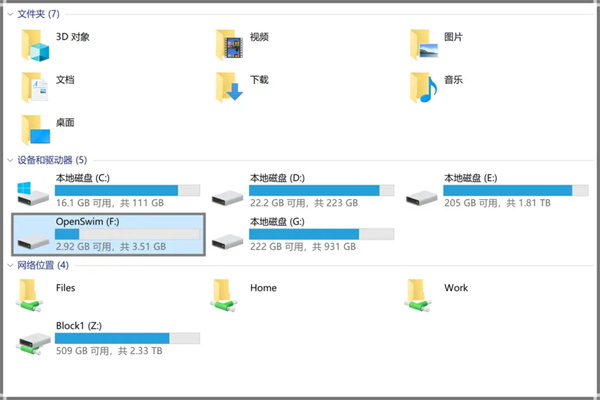Open the 图片 folder icon
The height and width of the screenshot is (400, 600).
424,45
